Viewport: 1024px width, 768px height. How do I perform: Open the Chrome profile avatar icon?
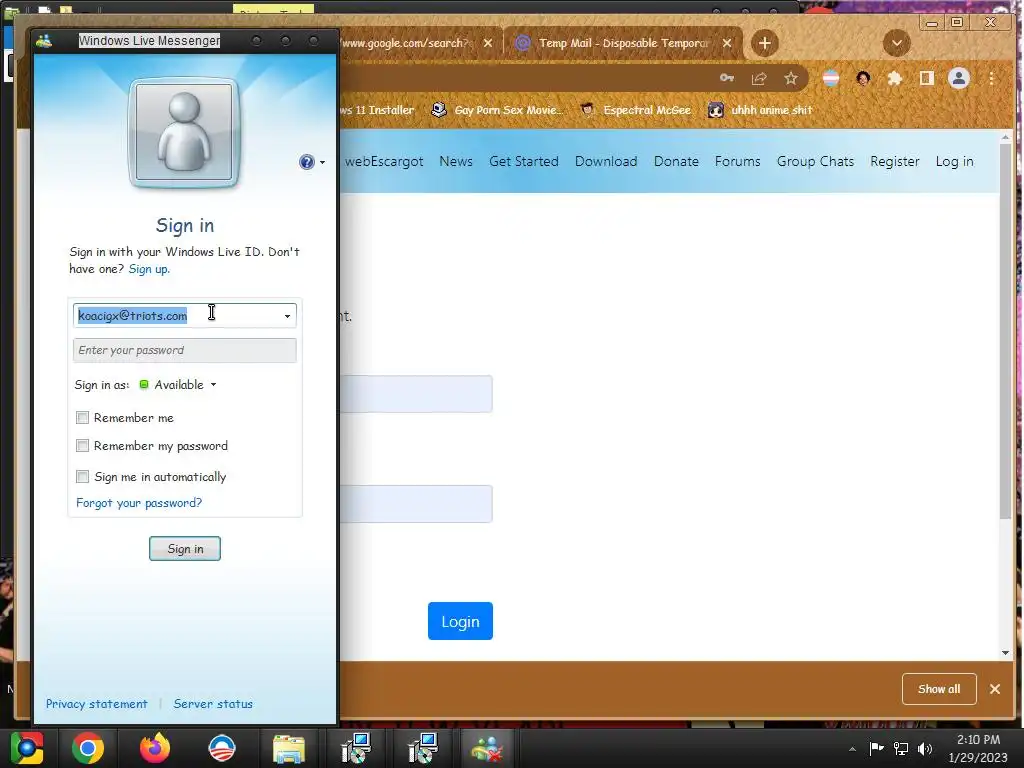pos(959,78)
